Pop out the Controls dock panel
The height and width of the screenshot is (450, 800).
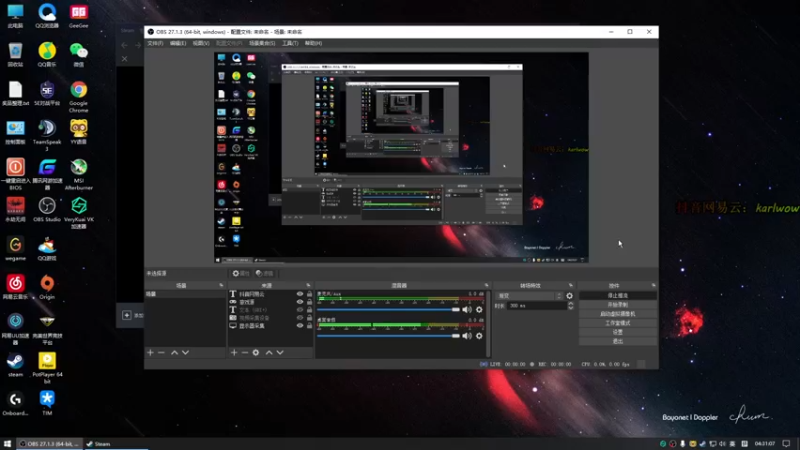(654, 285)
